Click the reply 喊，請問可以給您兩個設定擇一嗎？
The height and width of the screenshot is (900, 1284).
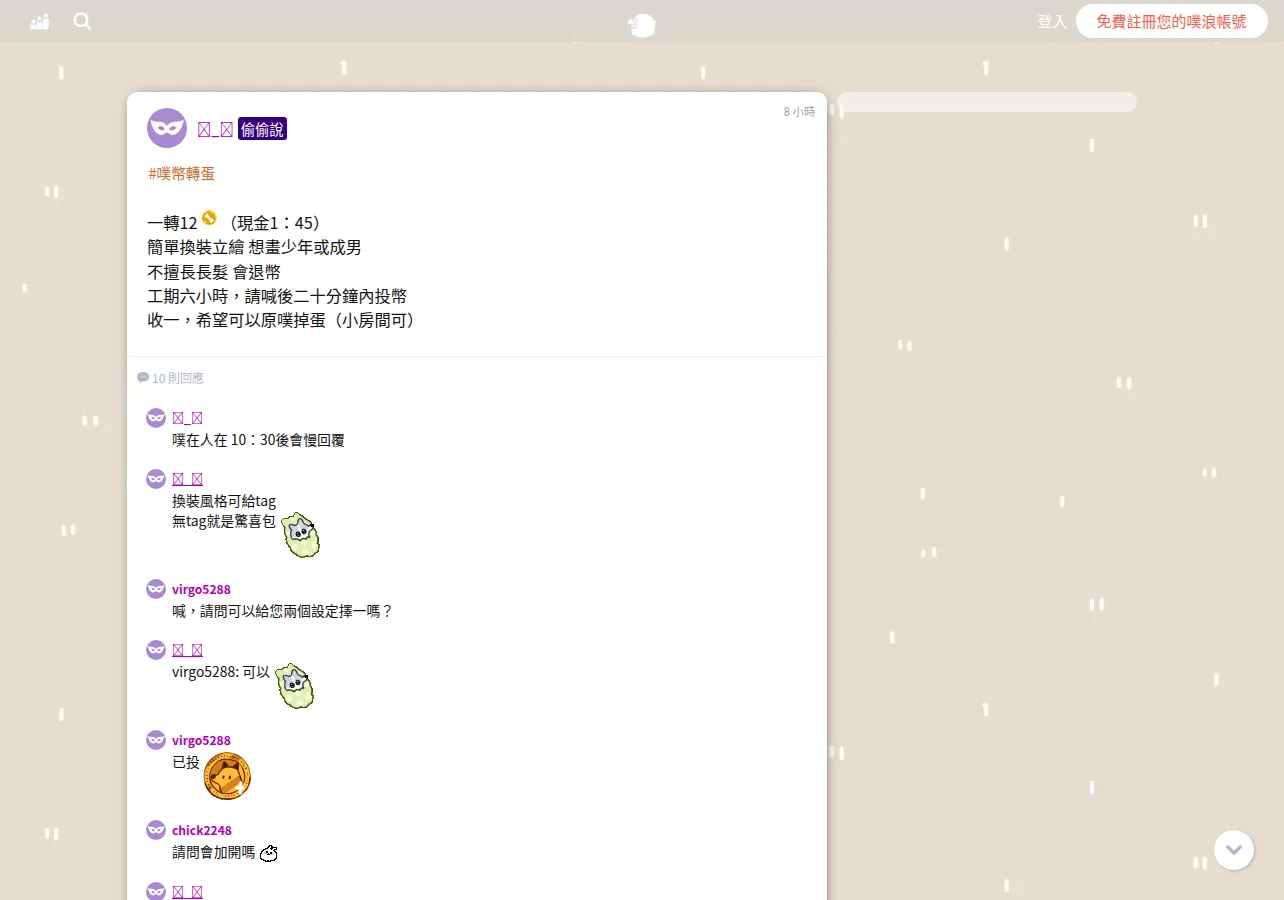click(283, 611)
